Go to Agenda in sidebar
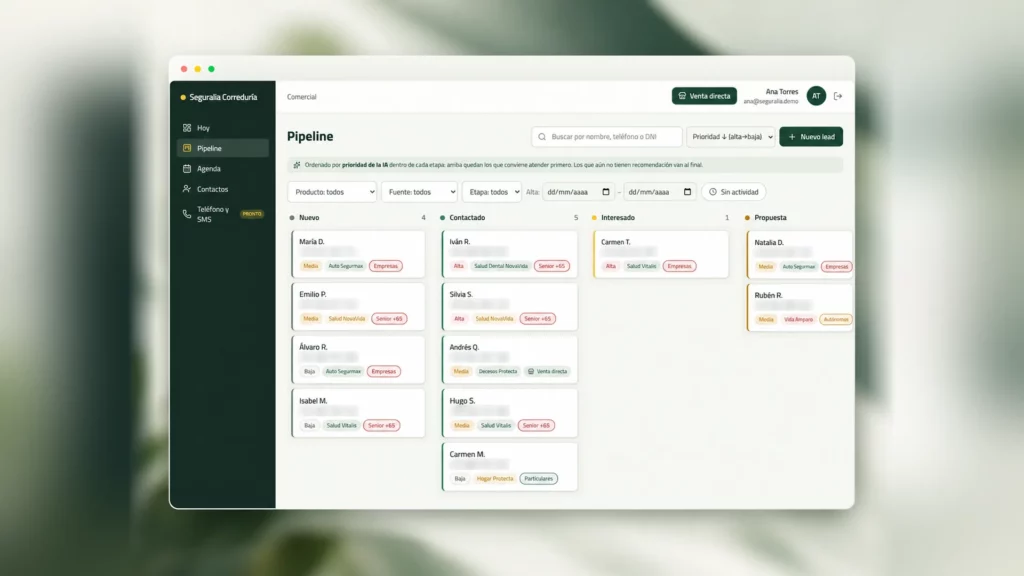1024x576 pixels. click(x=222, y=168)
